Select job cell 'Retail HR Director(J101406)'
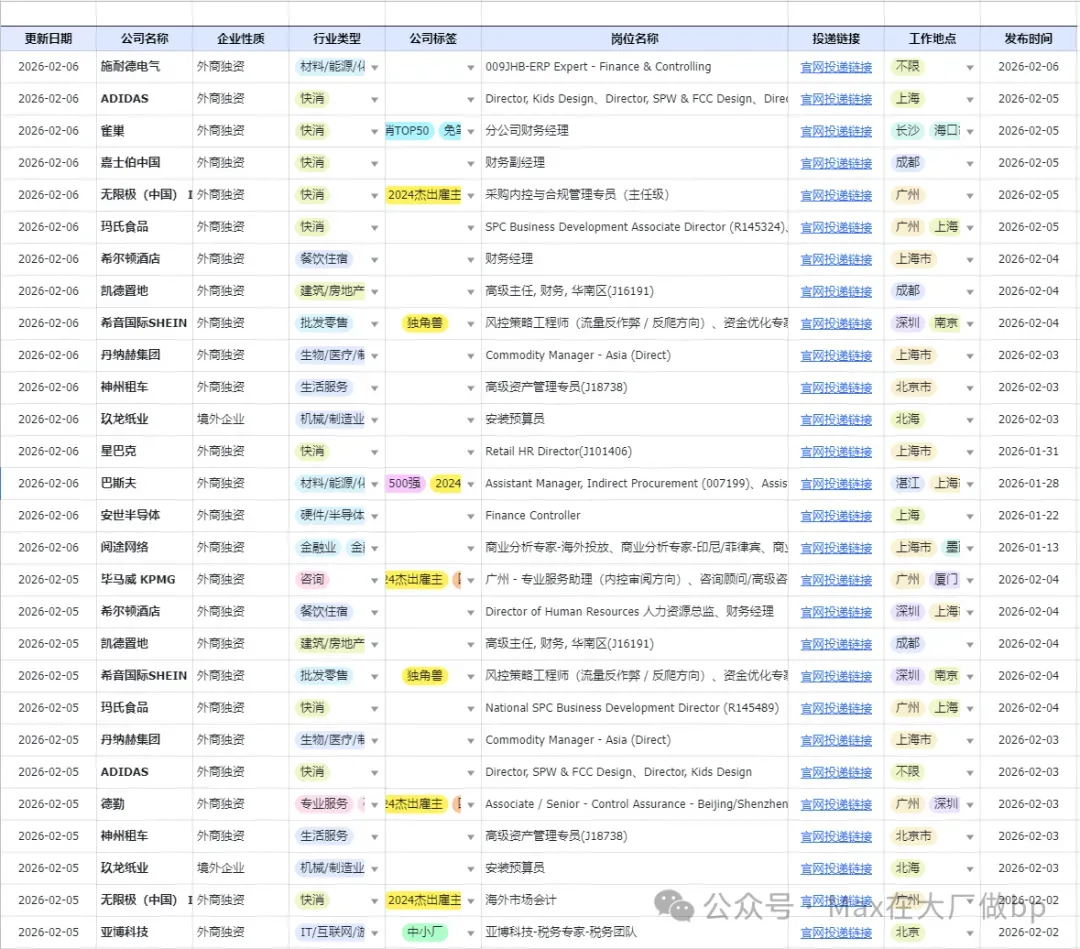 click(x=634, y=452)
